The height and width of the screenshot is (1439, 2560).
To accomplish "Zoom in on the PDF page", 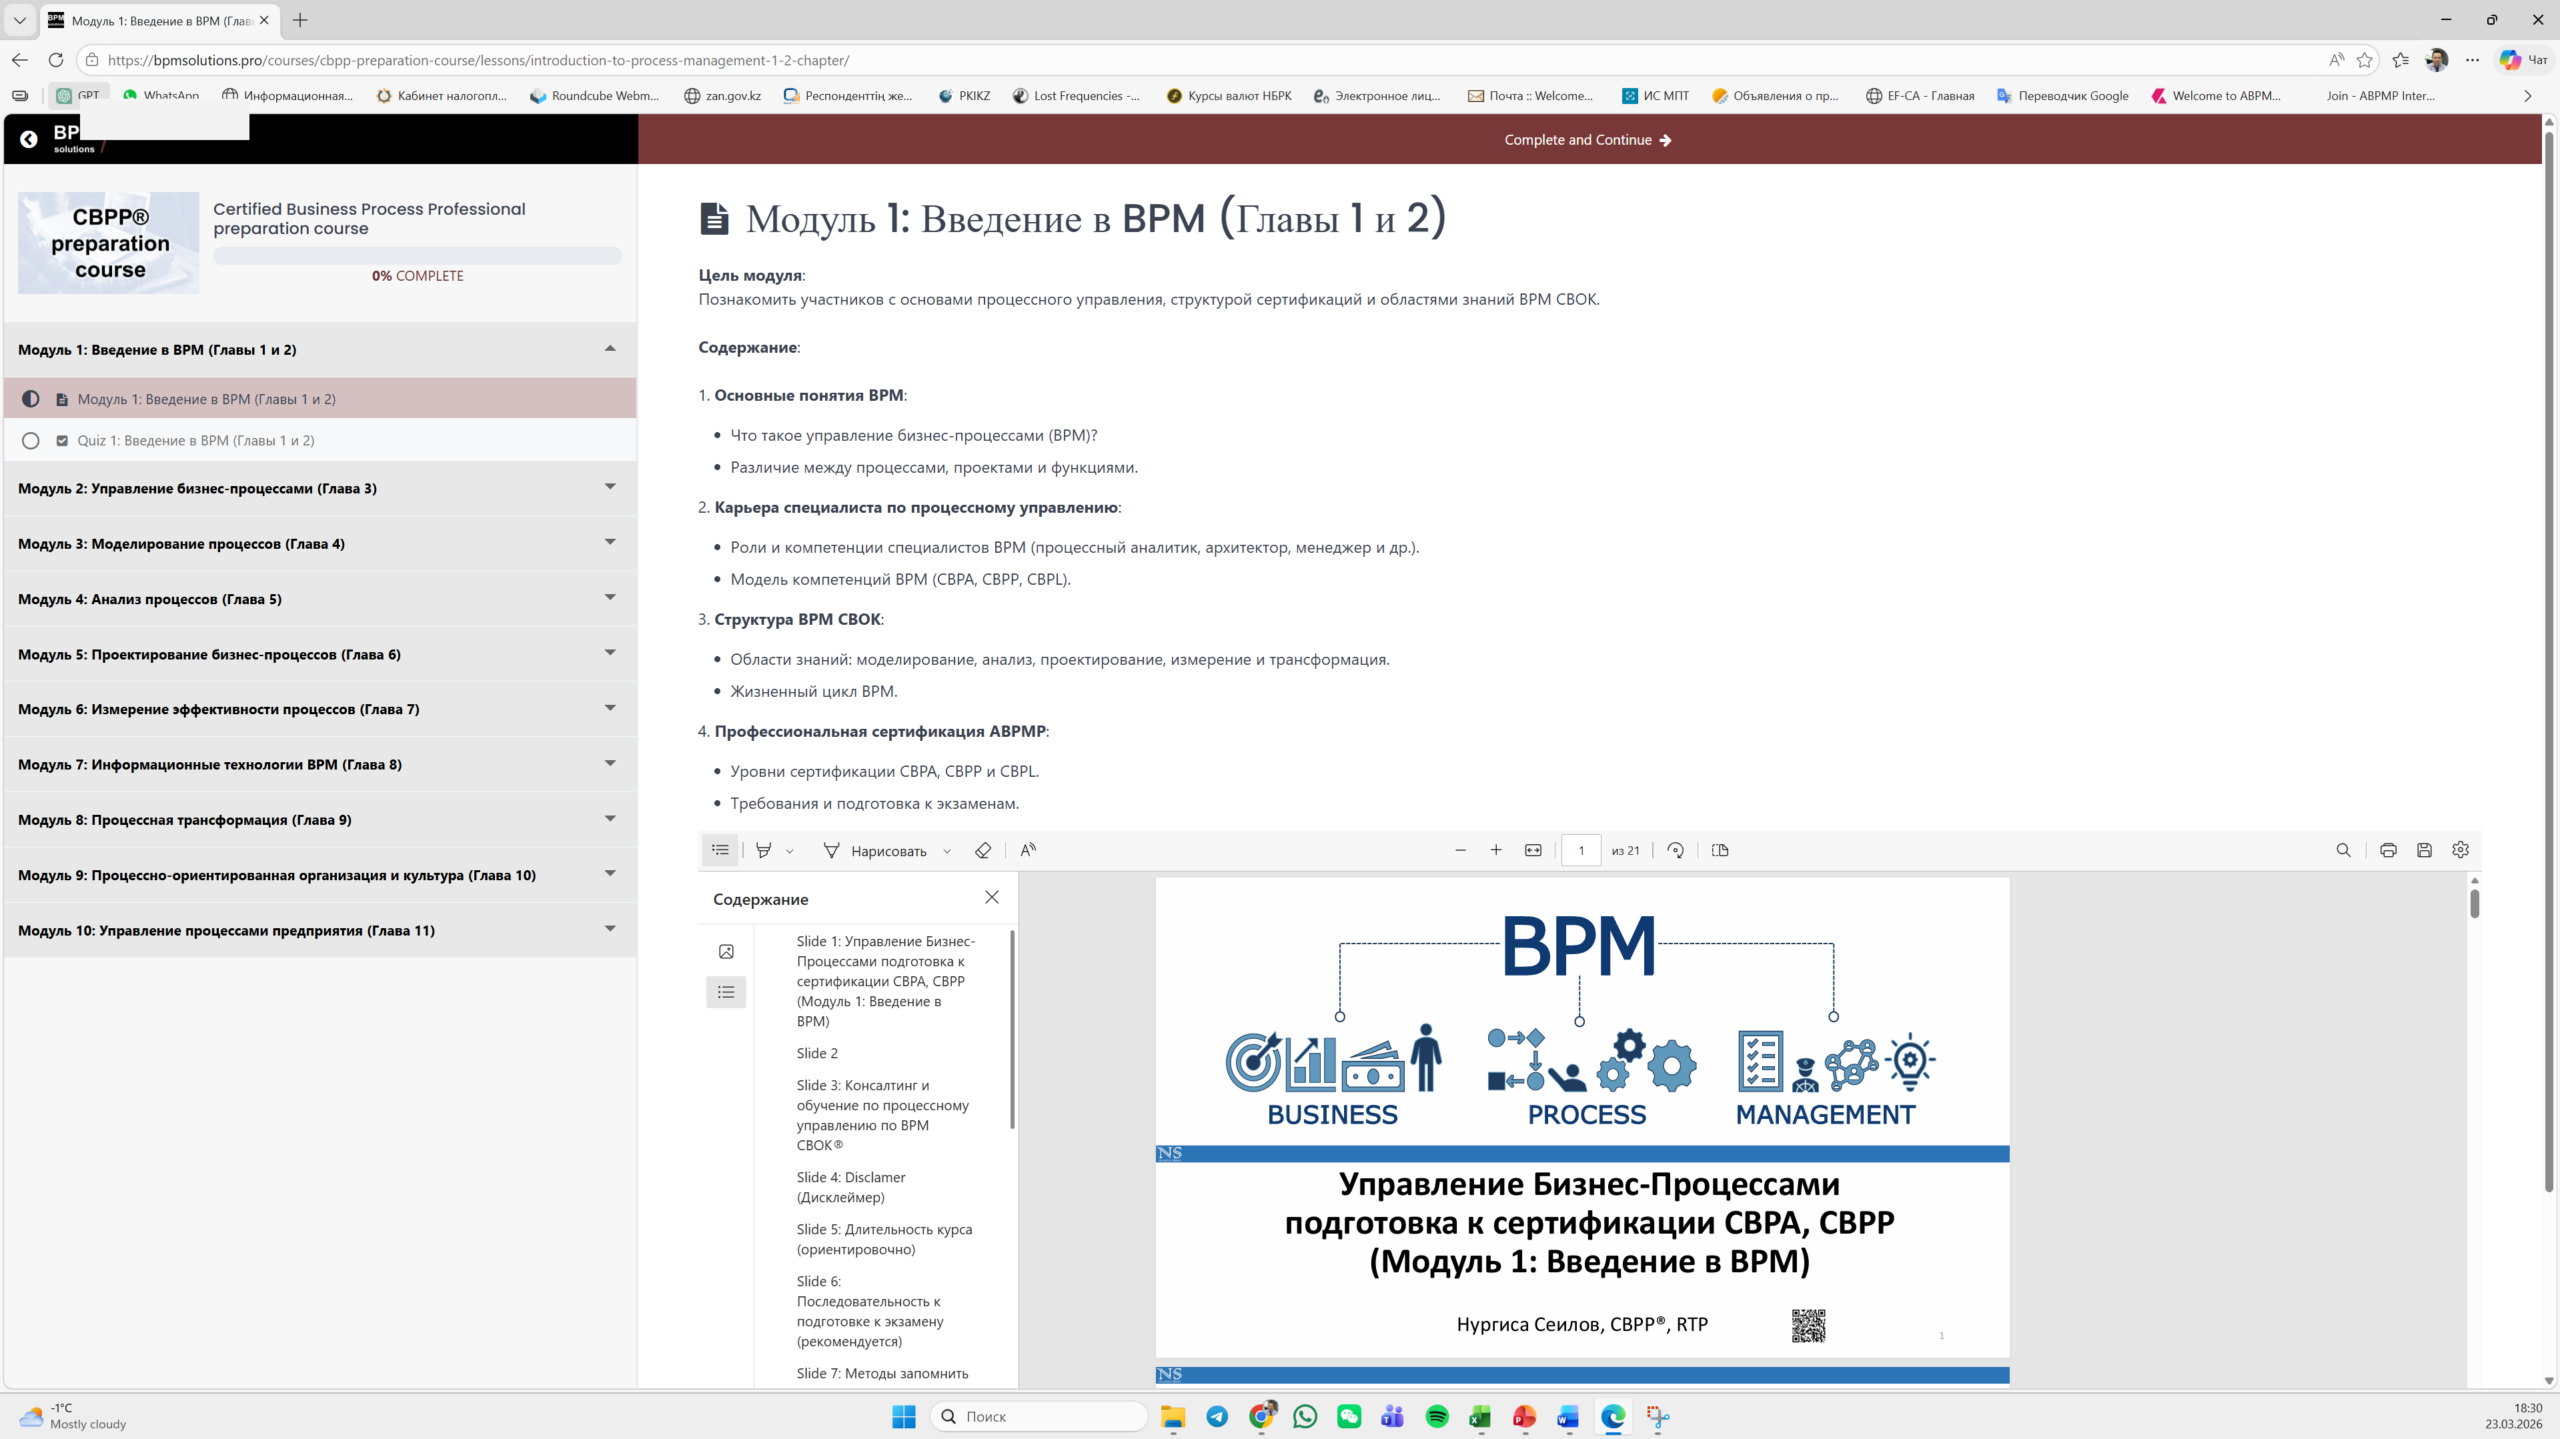I will pos(1496,850).
